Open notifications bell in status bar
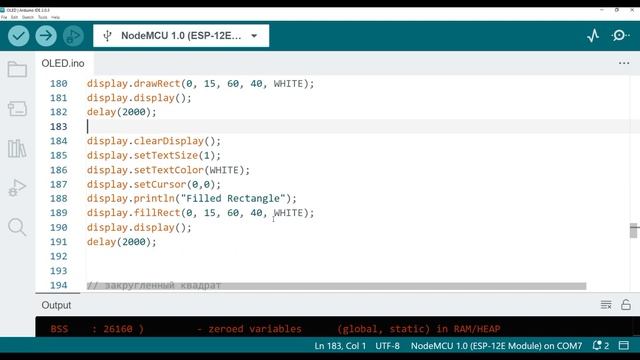The image size is (640, 360). click(x=600, y=346)
